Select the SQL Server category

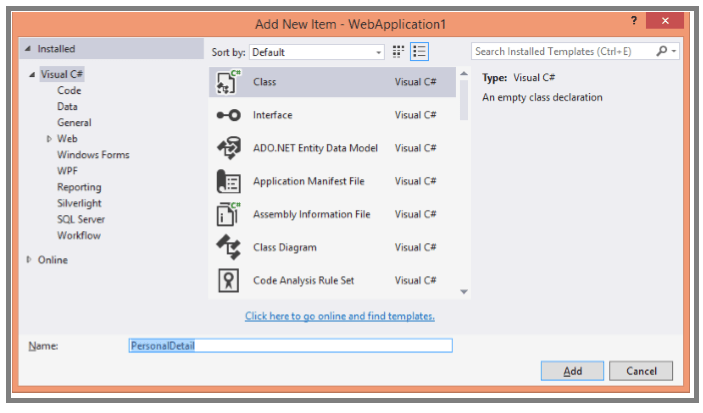81,220
